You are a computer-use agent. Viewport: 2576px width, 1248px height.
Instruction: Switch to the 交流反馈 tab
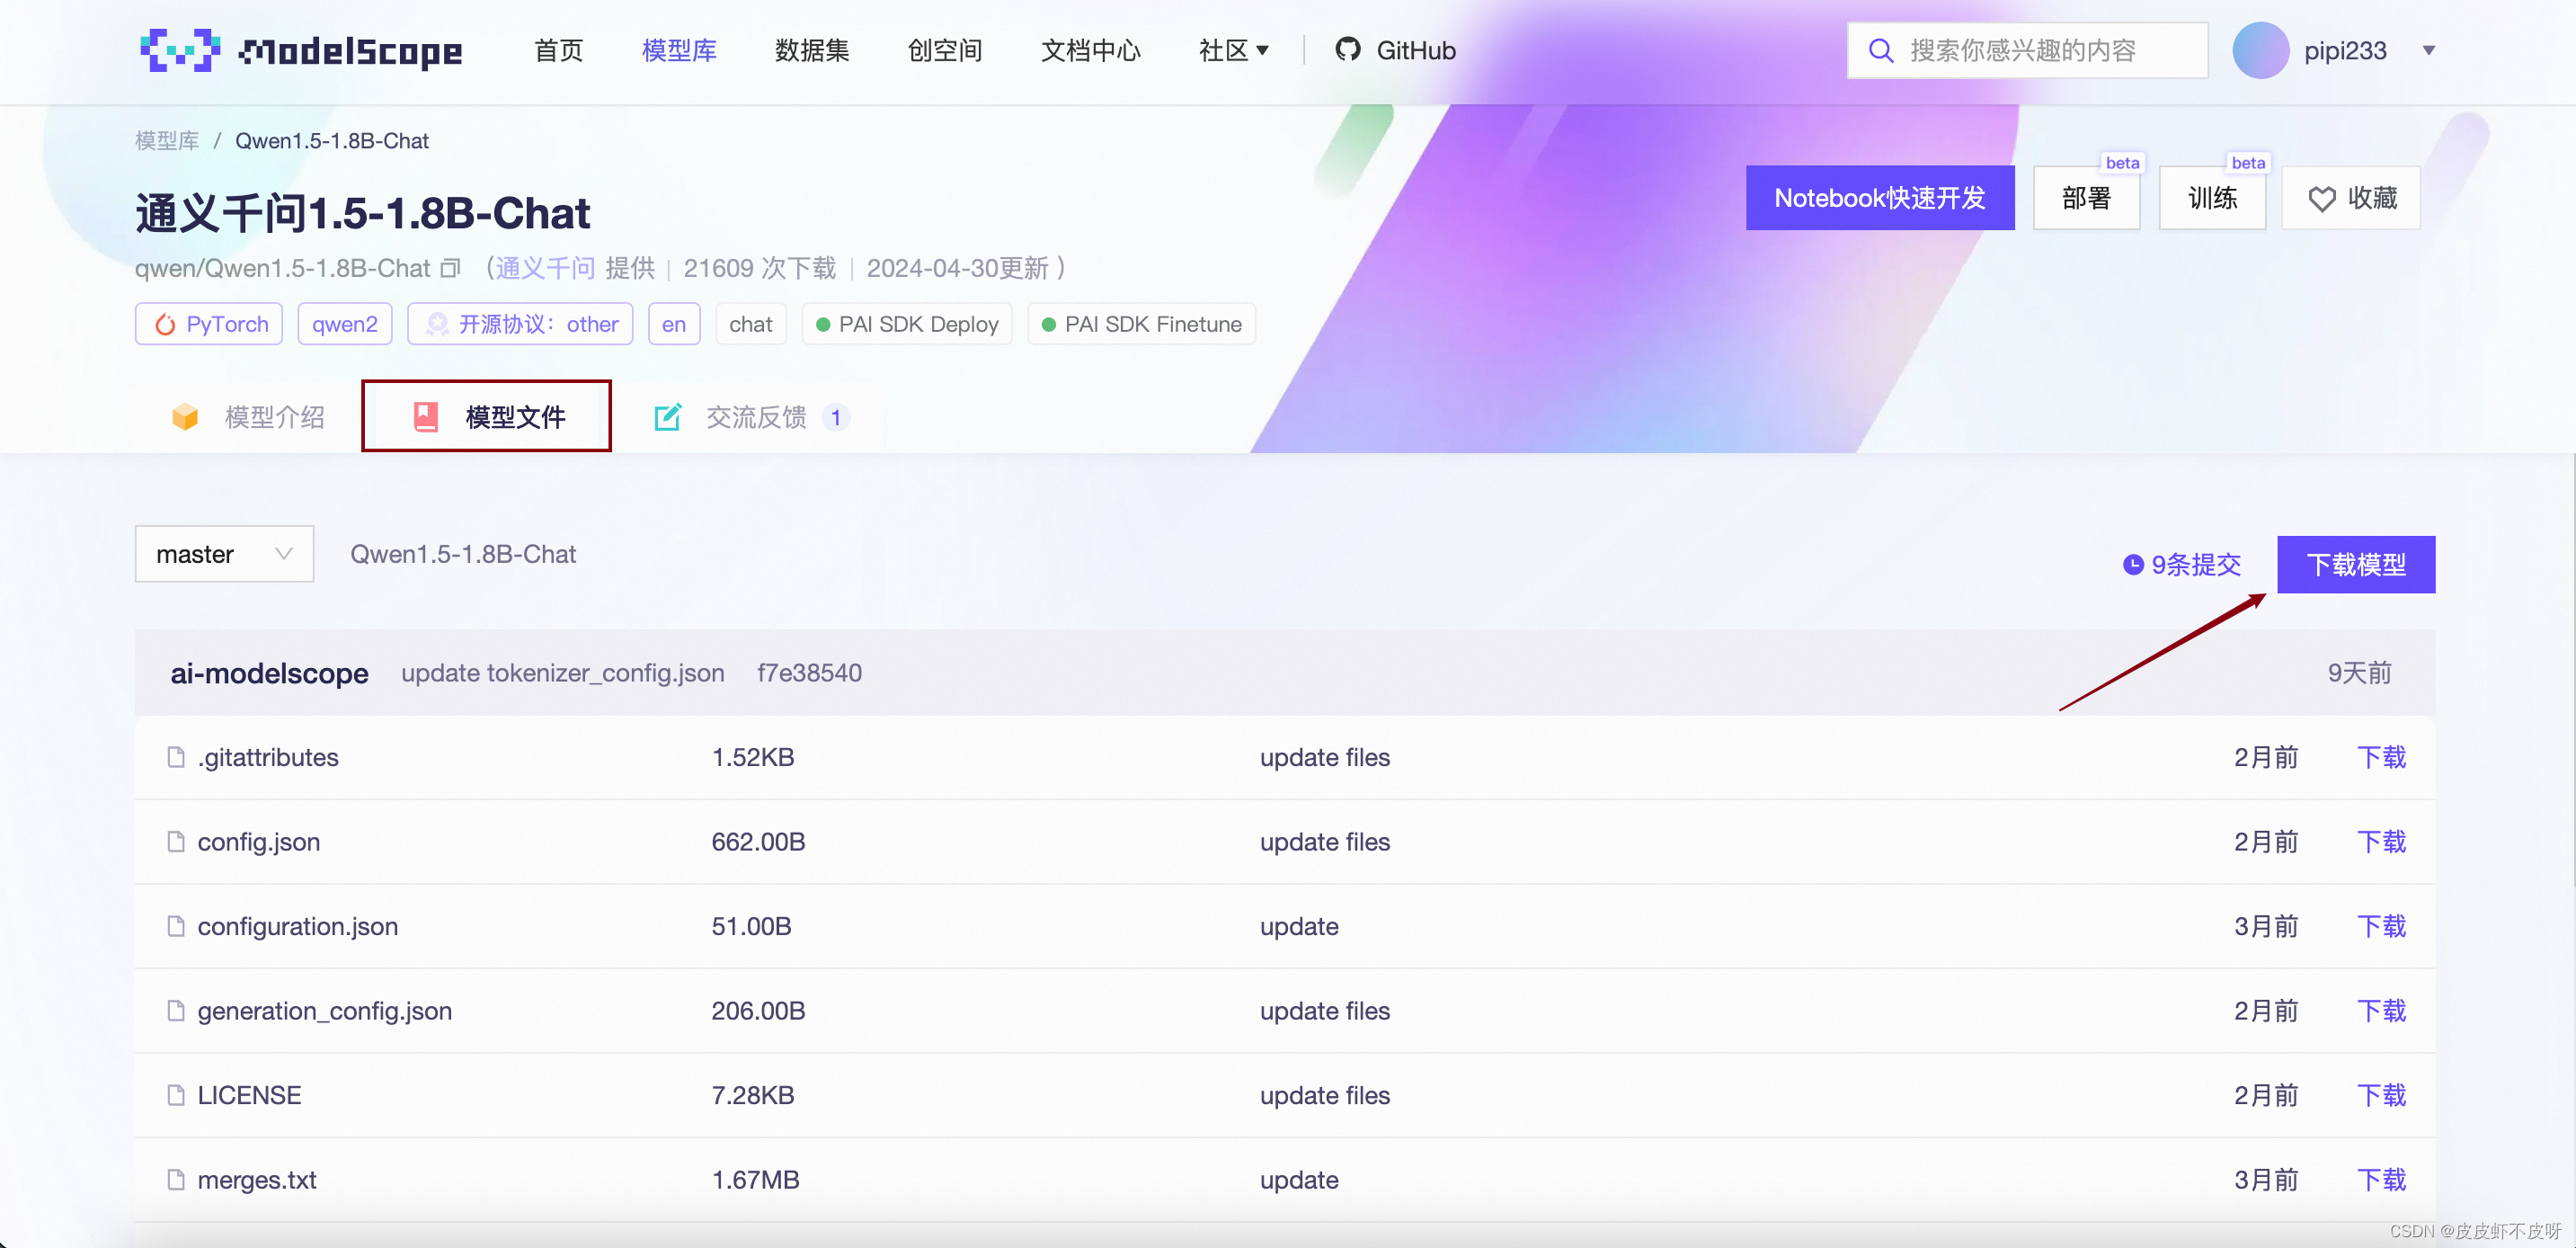(751, 417)
